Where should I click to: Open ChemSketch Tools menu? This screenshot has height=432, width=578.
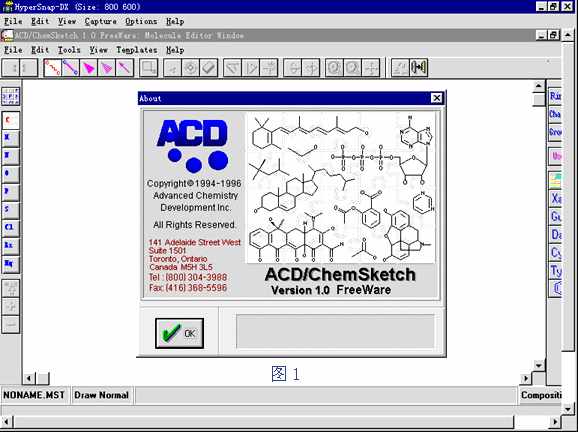[x=69, y=50]
